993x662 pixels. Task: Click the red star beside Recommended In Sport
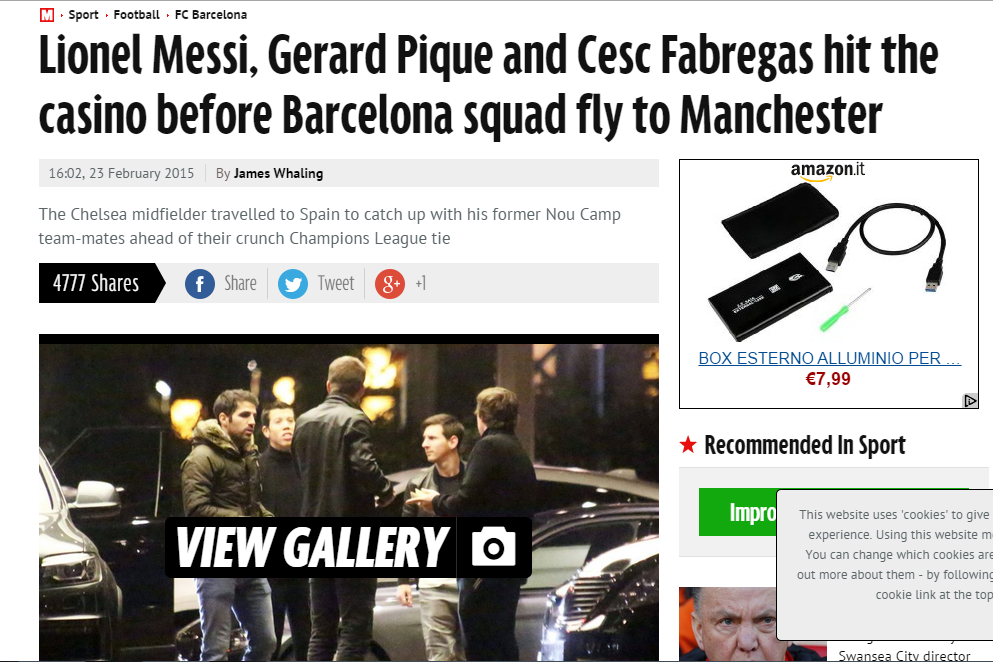click(688, 445)
